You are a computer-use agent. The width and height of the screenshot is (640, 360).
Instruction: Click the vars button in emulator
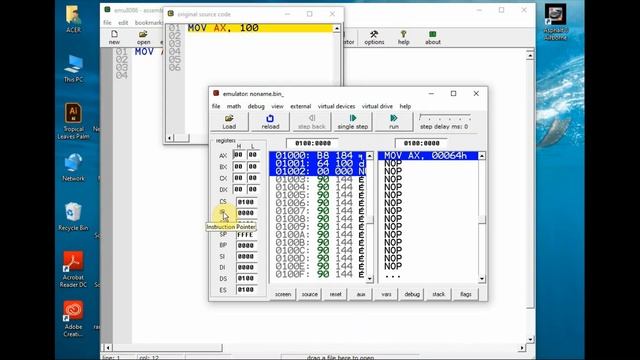[x=386, y=294]
